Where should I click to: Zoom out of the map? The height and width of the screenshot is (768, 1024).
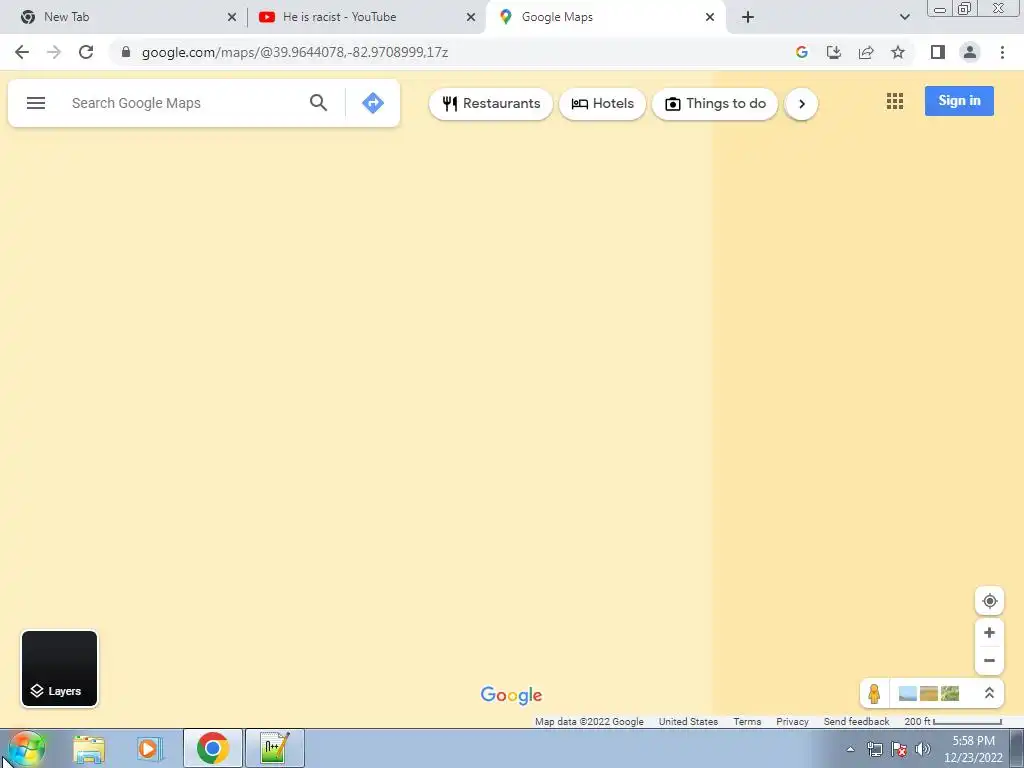(989, 660)
